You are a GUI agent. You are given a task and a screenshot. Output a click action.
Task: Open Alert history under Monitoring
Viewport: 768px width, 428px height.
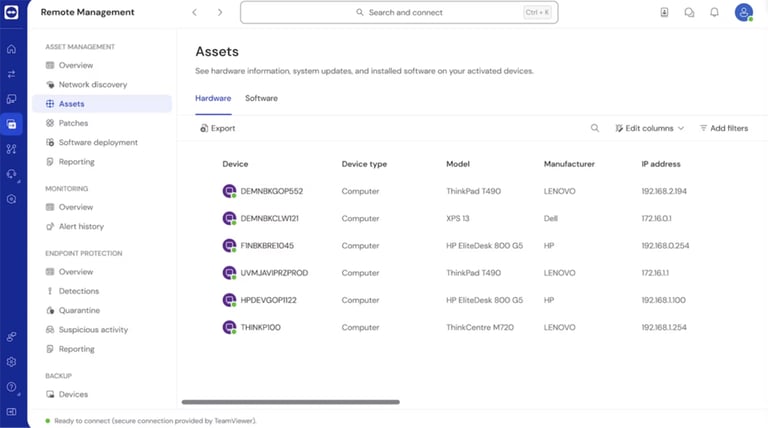81,226
